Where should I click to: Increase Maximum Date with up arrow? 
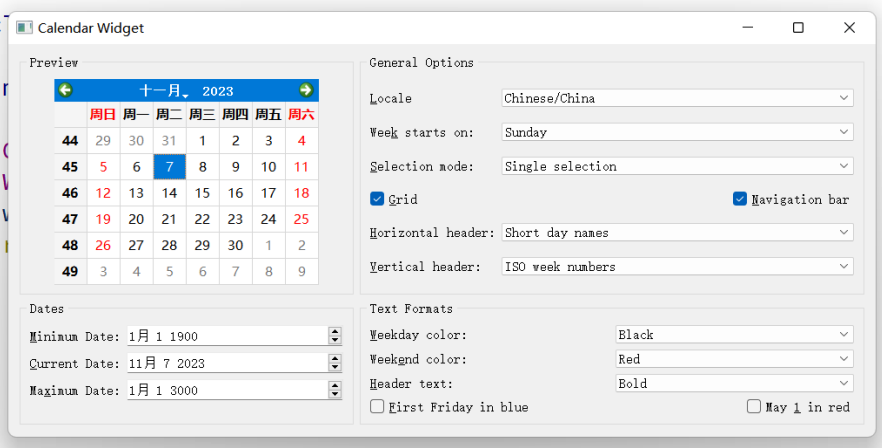335,386
